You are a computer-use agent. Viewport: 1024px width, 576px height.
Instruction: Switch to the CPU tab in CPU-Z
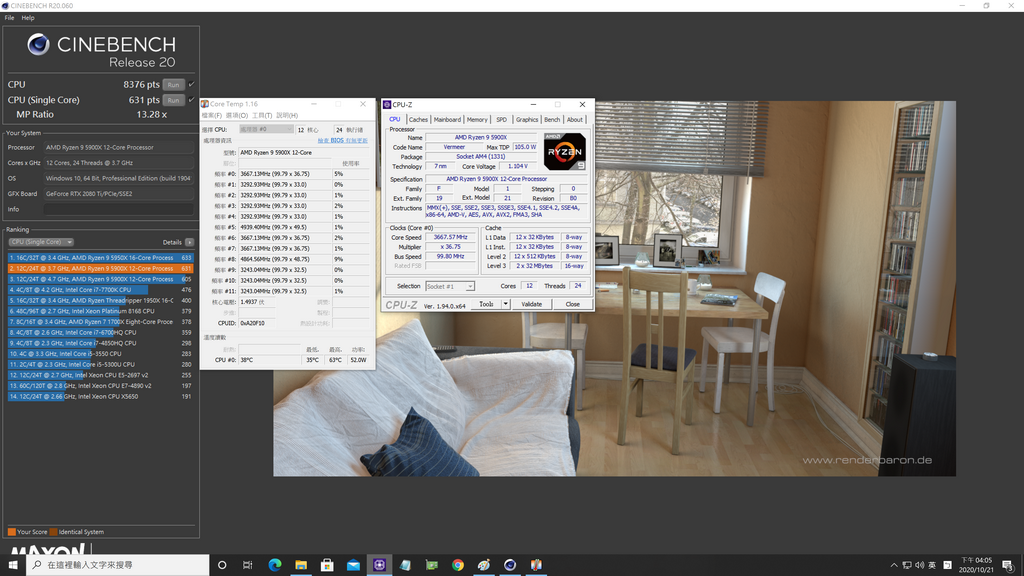point(394,120)
